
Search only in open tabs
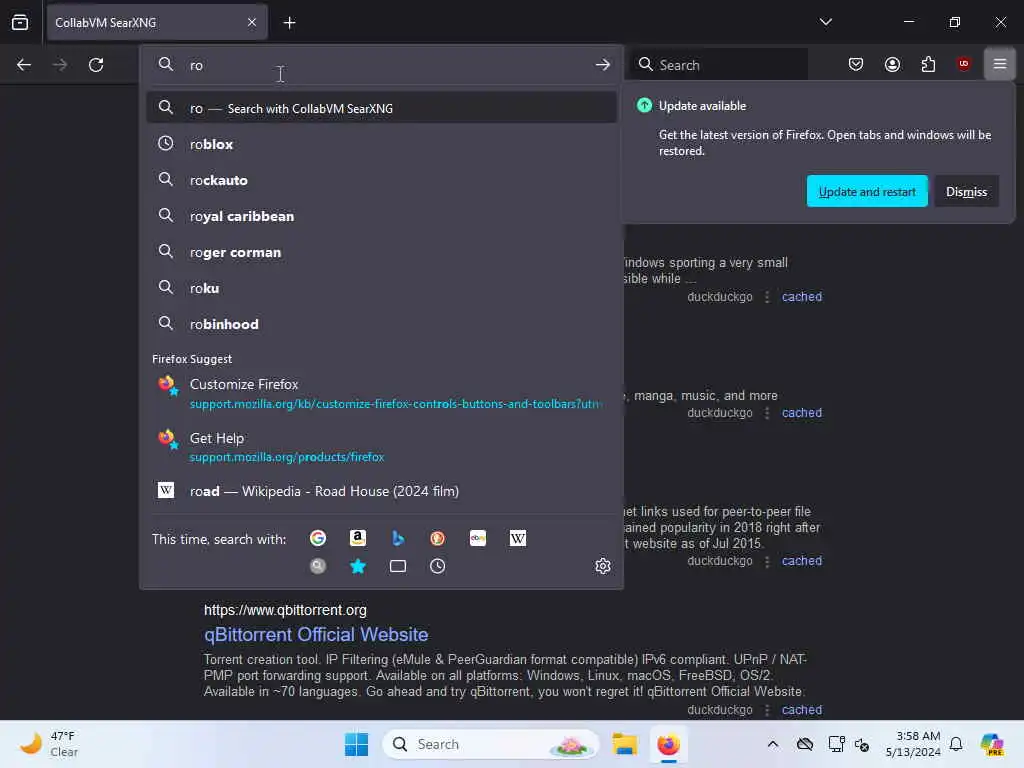click(398, 566)
